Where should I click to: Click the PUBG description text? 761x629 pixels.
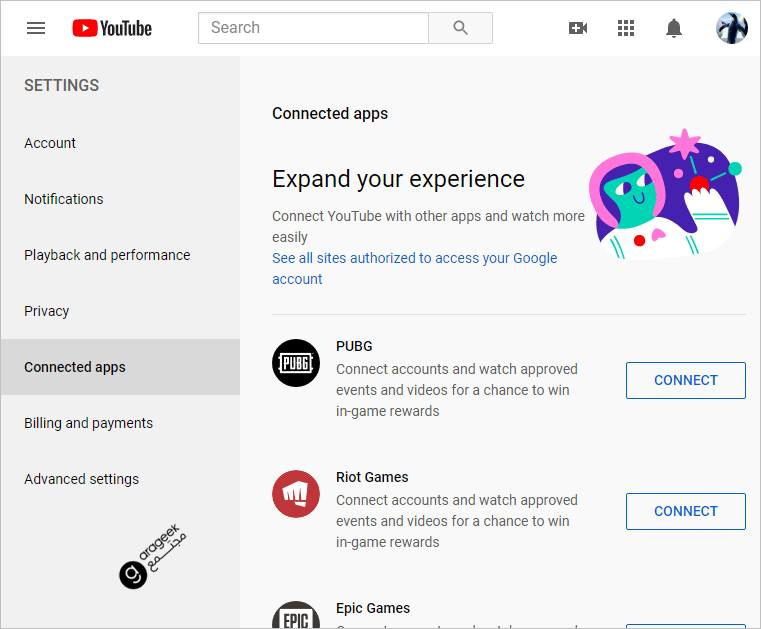tap(457, 390)
